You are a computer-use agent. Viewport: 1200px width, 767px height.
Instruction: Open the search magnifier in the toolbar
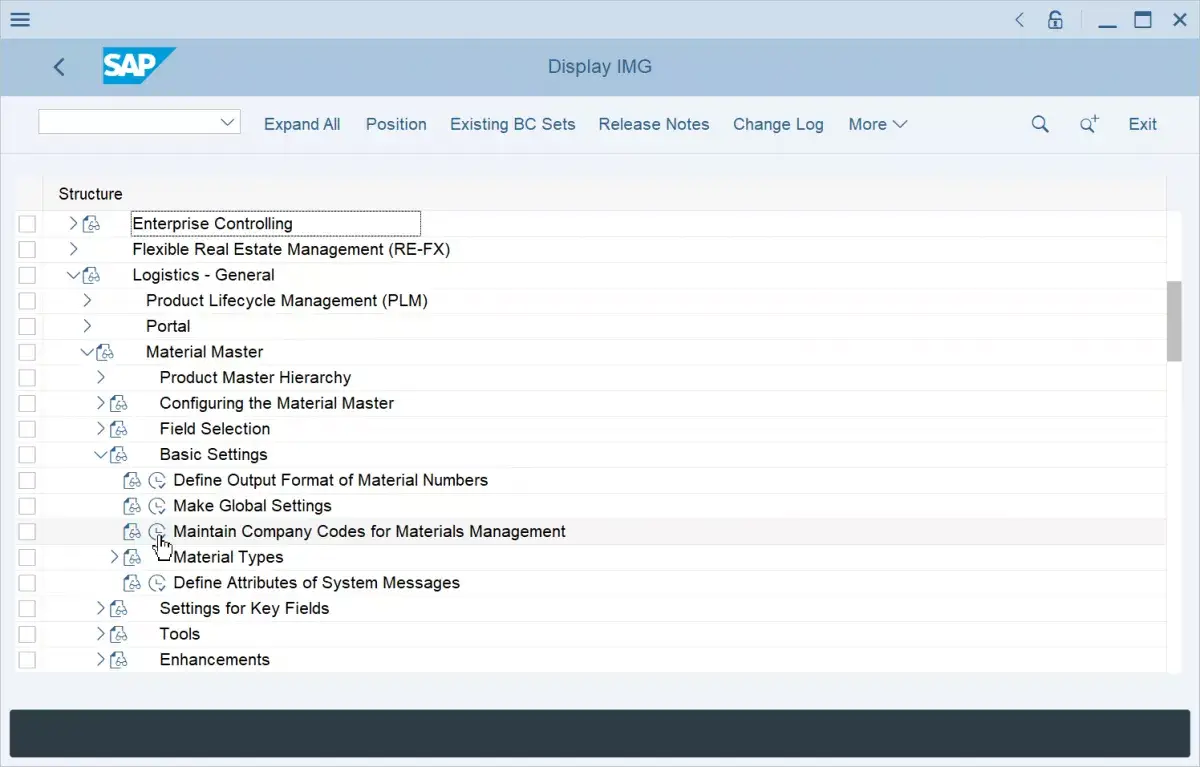click(1040, 124)
